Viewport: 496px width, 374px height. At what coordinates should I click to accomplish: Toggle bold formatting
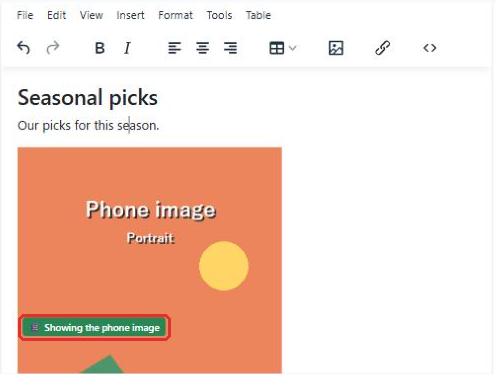pos(100,48)
